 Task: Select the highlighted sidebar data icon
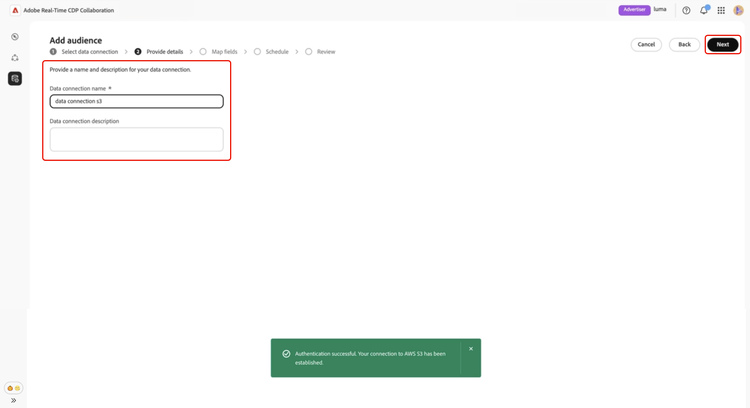click(x=15, y=78)
